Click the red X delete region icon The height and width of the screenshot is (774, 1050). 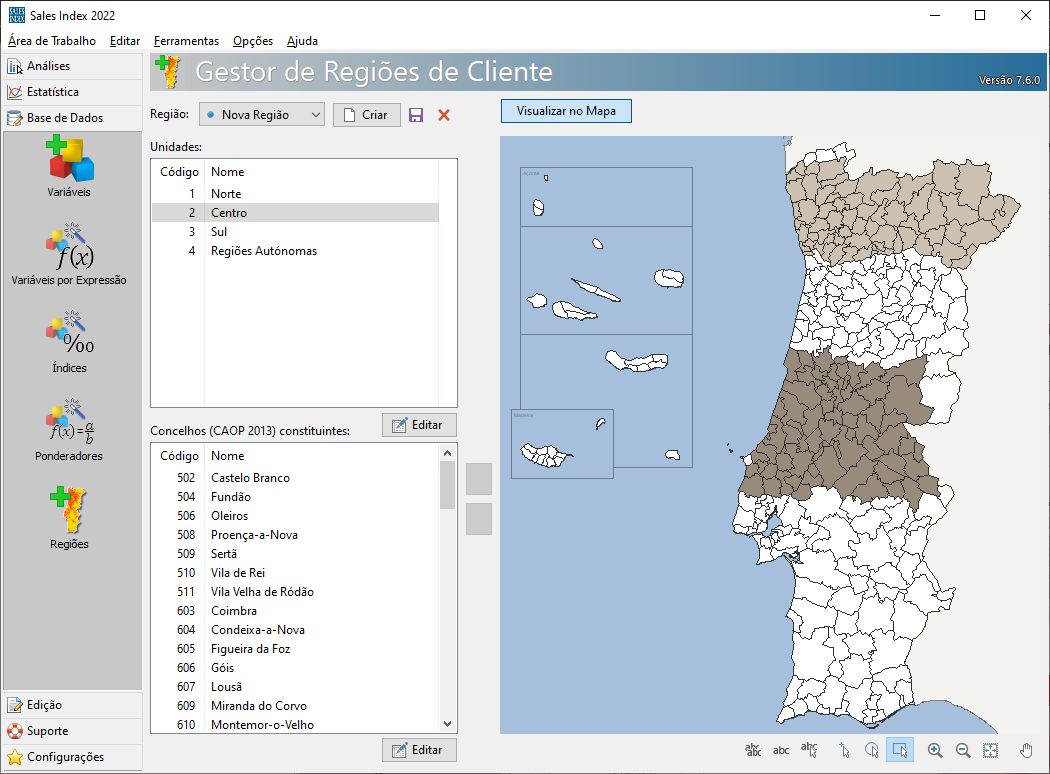click(444, 115)
